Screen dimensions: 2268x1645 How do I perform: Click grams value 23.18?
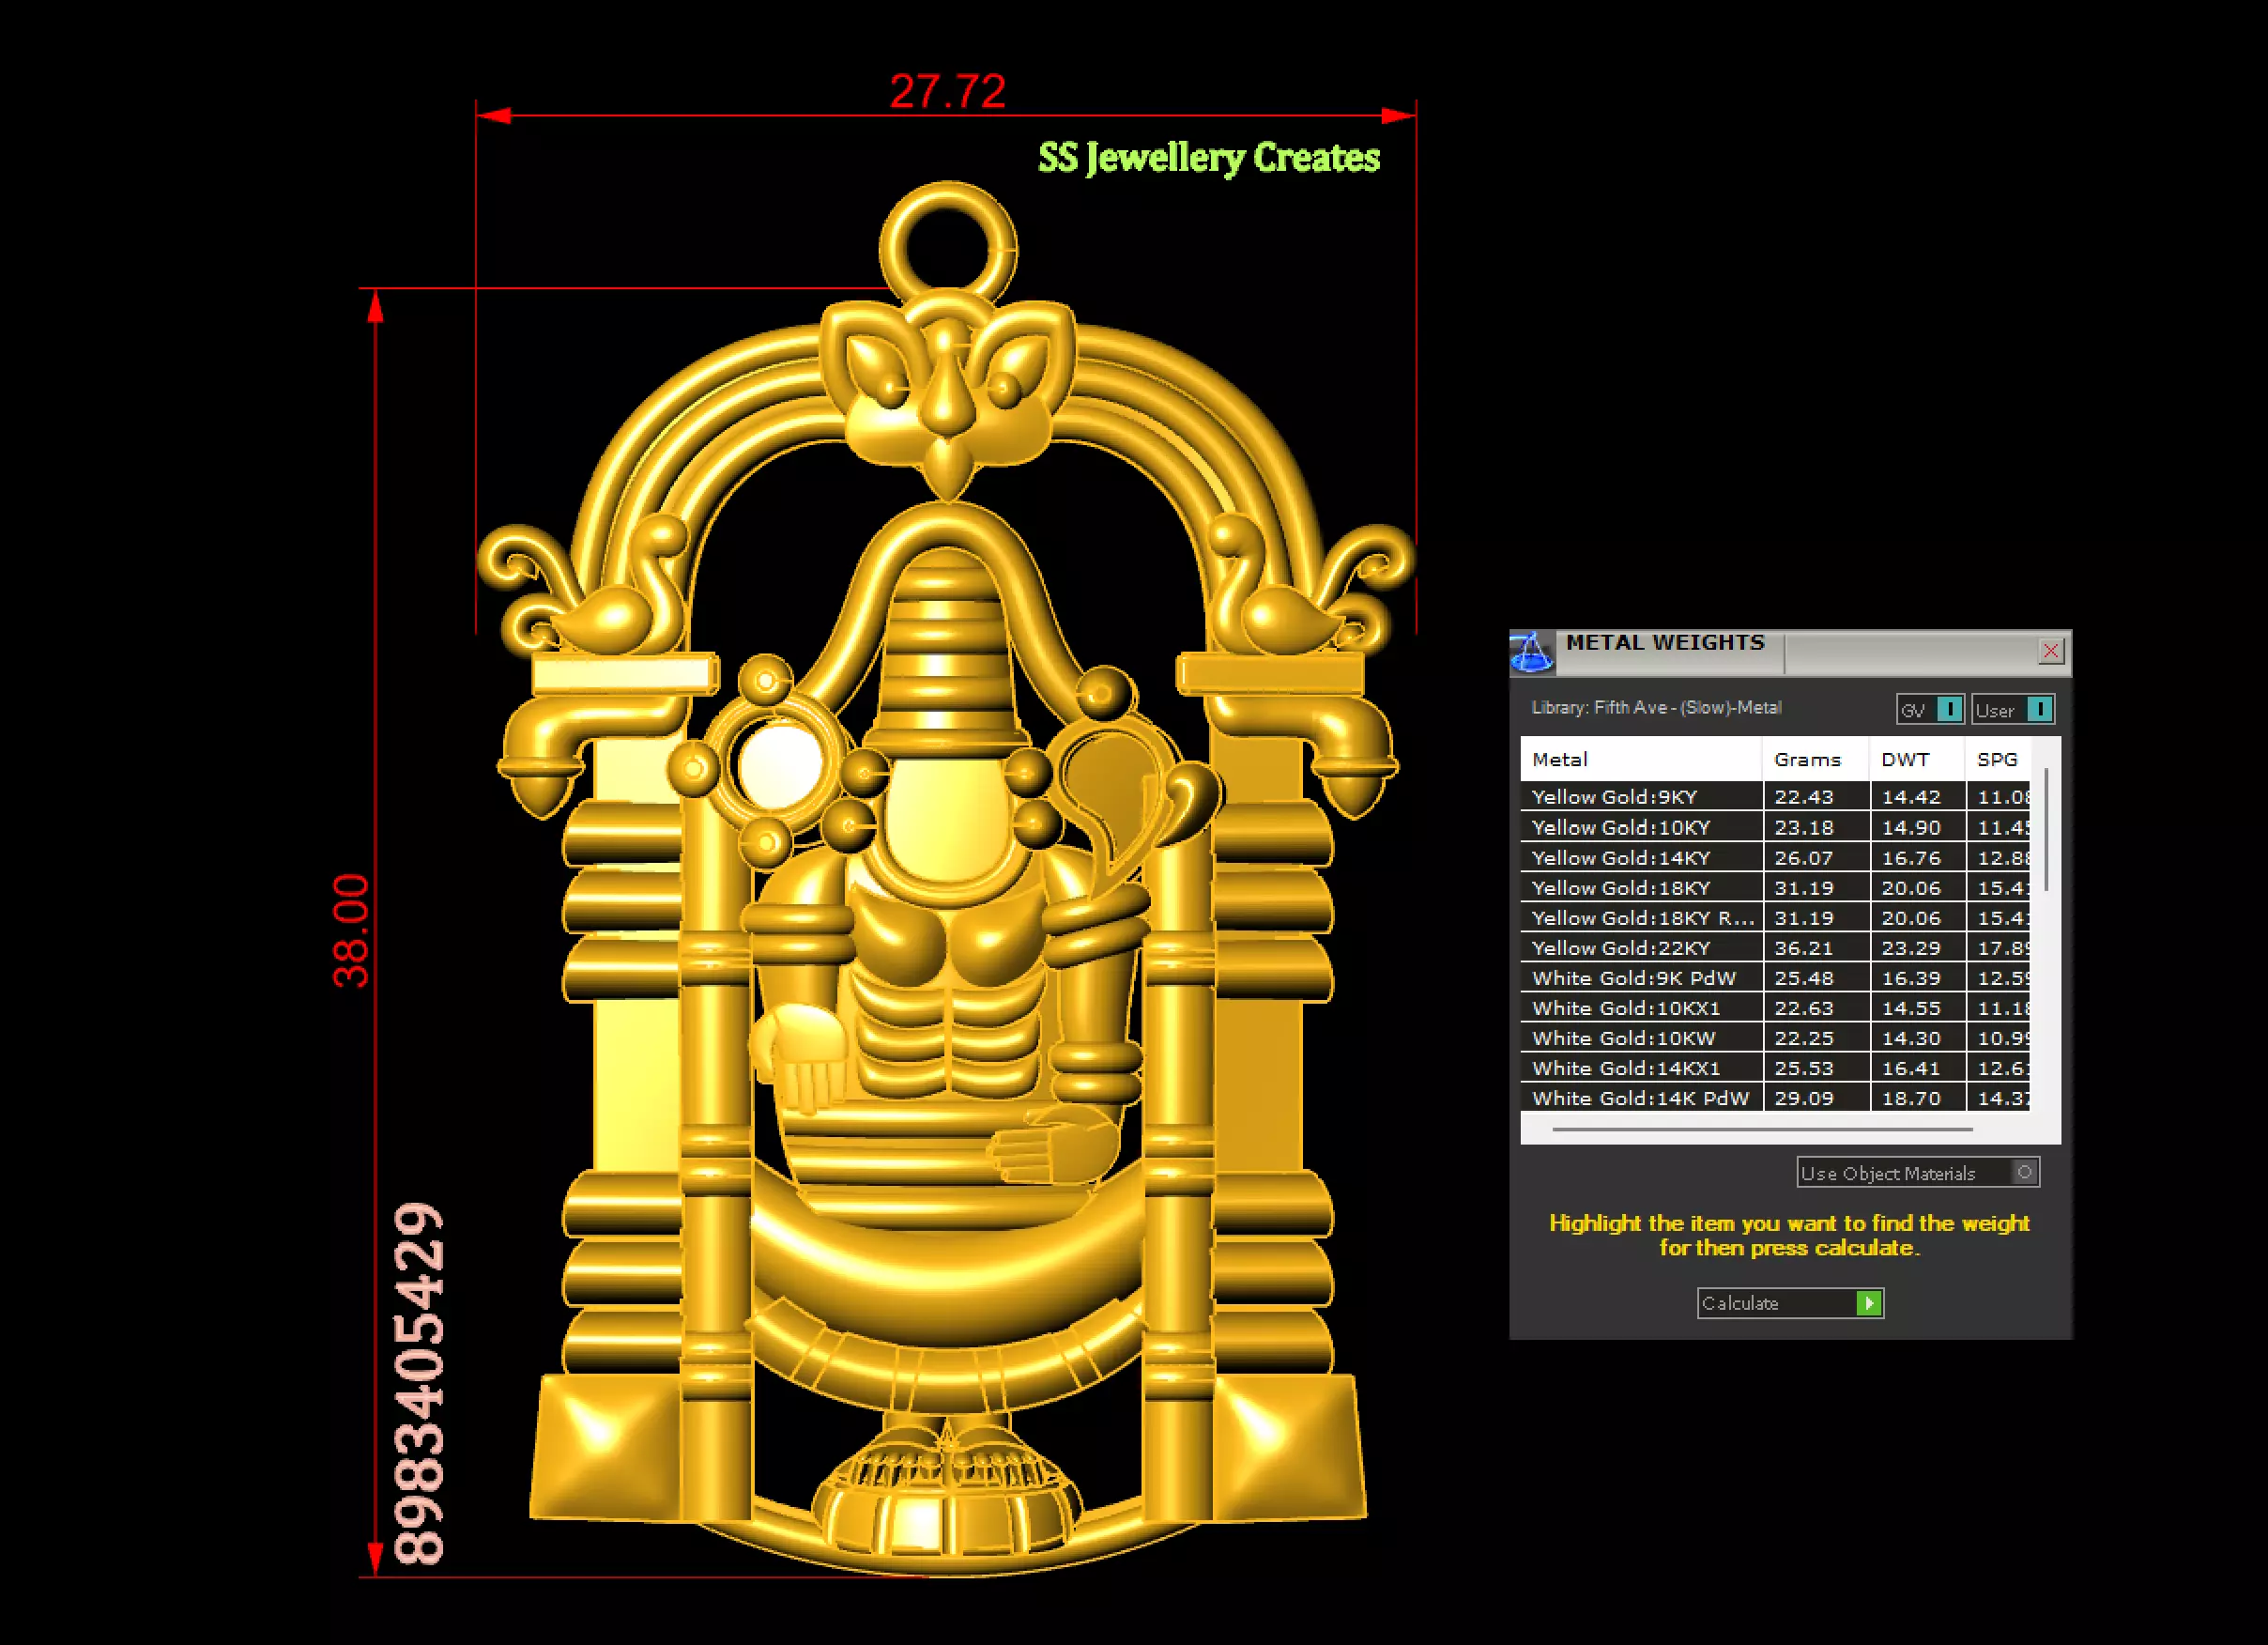[x=1804, y=827]
